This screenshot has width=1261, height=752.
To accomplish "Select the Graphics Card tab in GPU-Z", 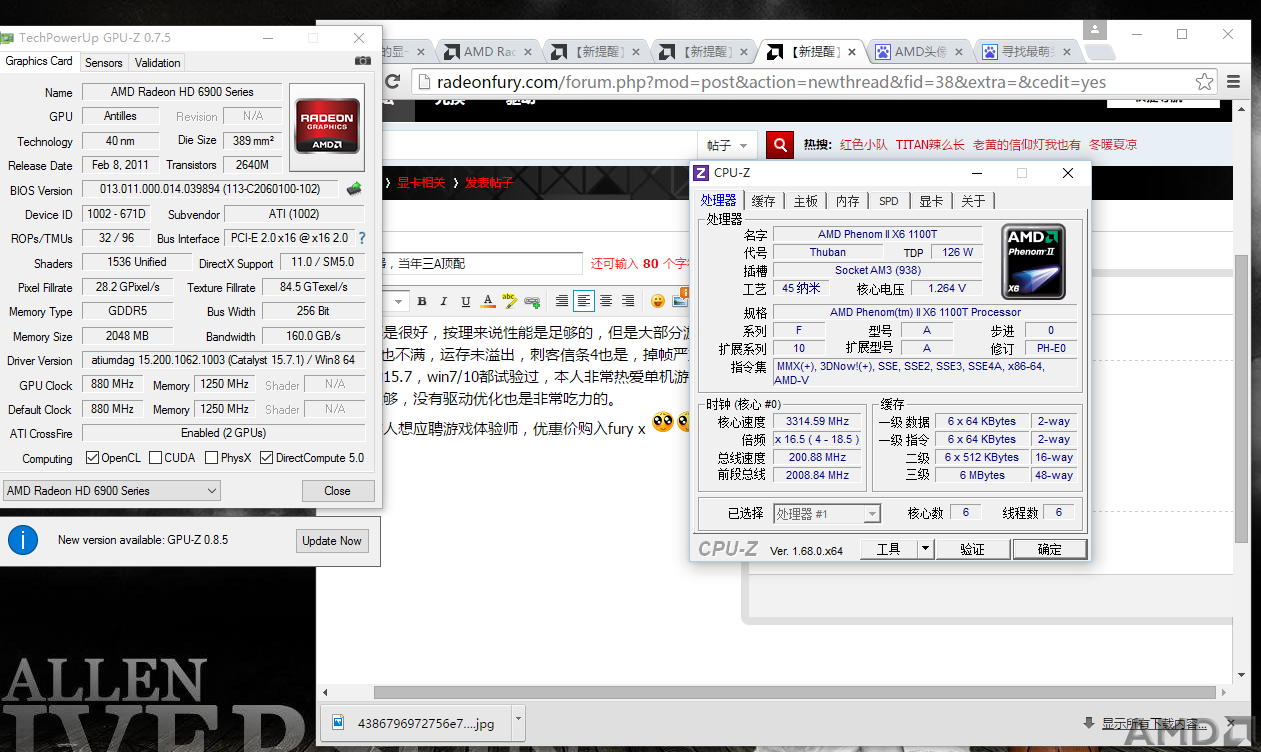I will [39, 61].
